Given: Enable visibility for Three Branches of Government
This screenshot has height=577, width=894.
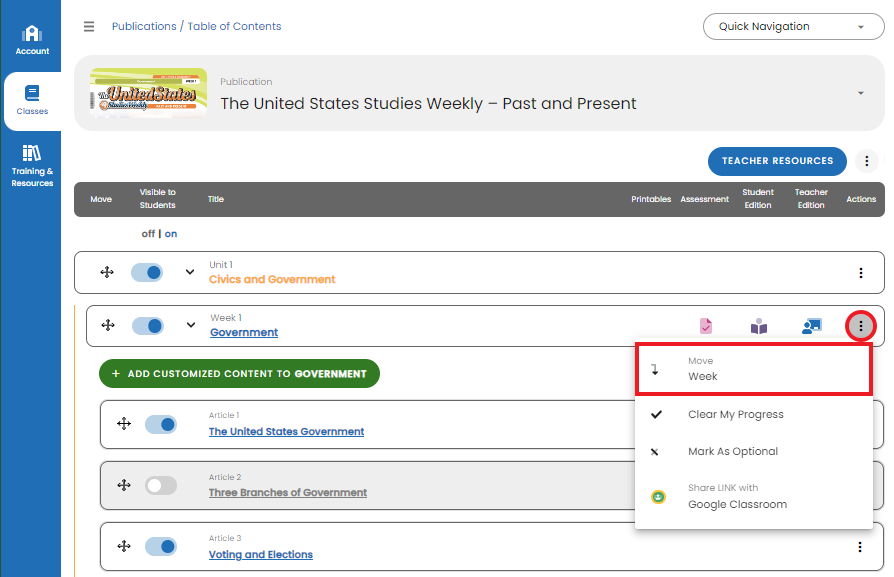Looking at the screenshot, I should click(161, 486).
